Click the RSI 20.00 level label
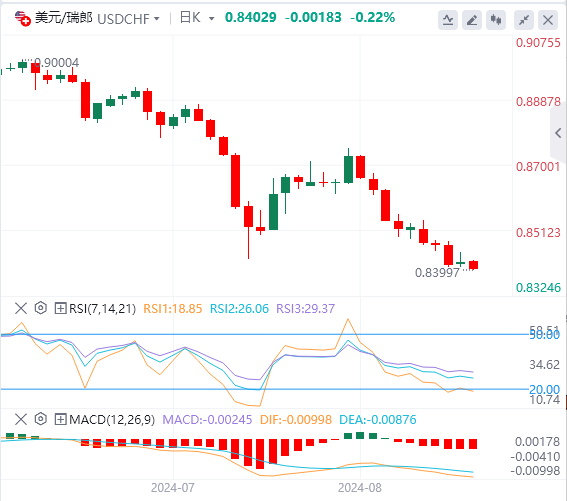The width and height of the screenshot is (567, 501). 545,390
